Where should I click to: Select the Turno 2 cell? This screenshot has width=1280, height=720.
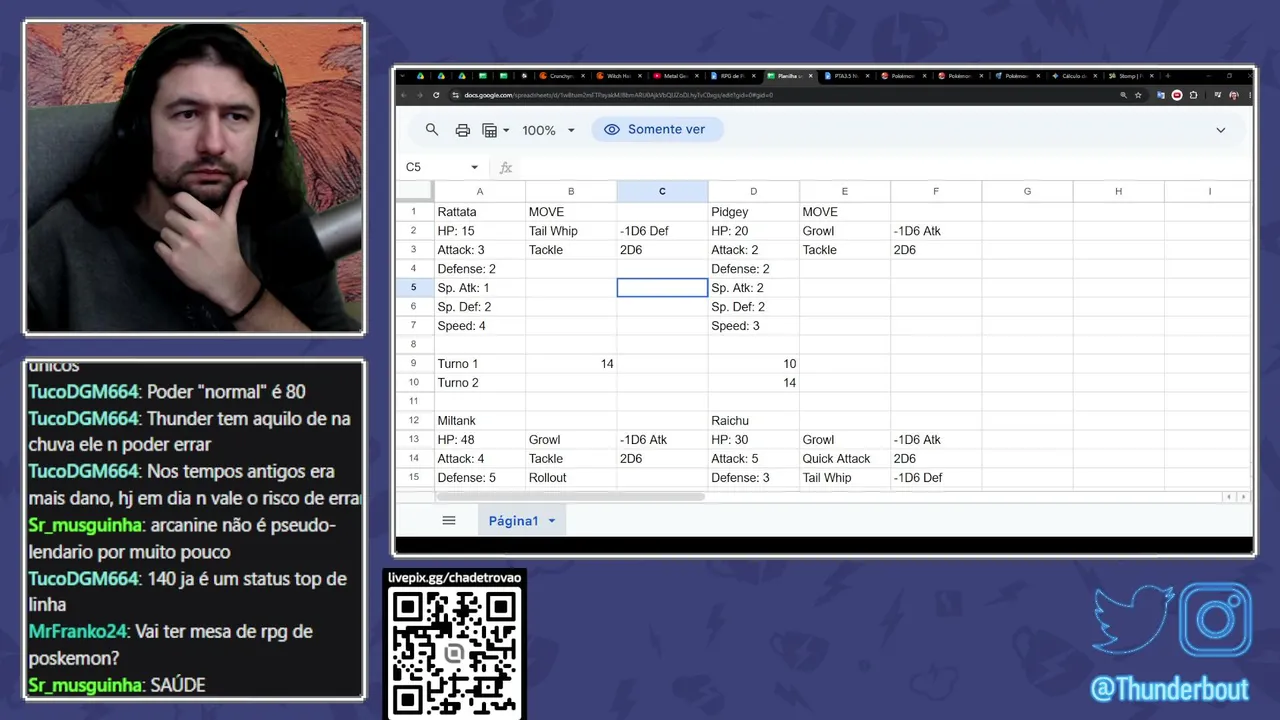click(x=479, y=383)
